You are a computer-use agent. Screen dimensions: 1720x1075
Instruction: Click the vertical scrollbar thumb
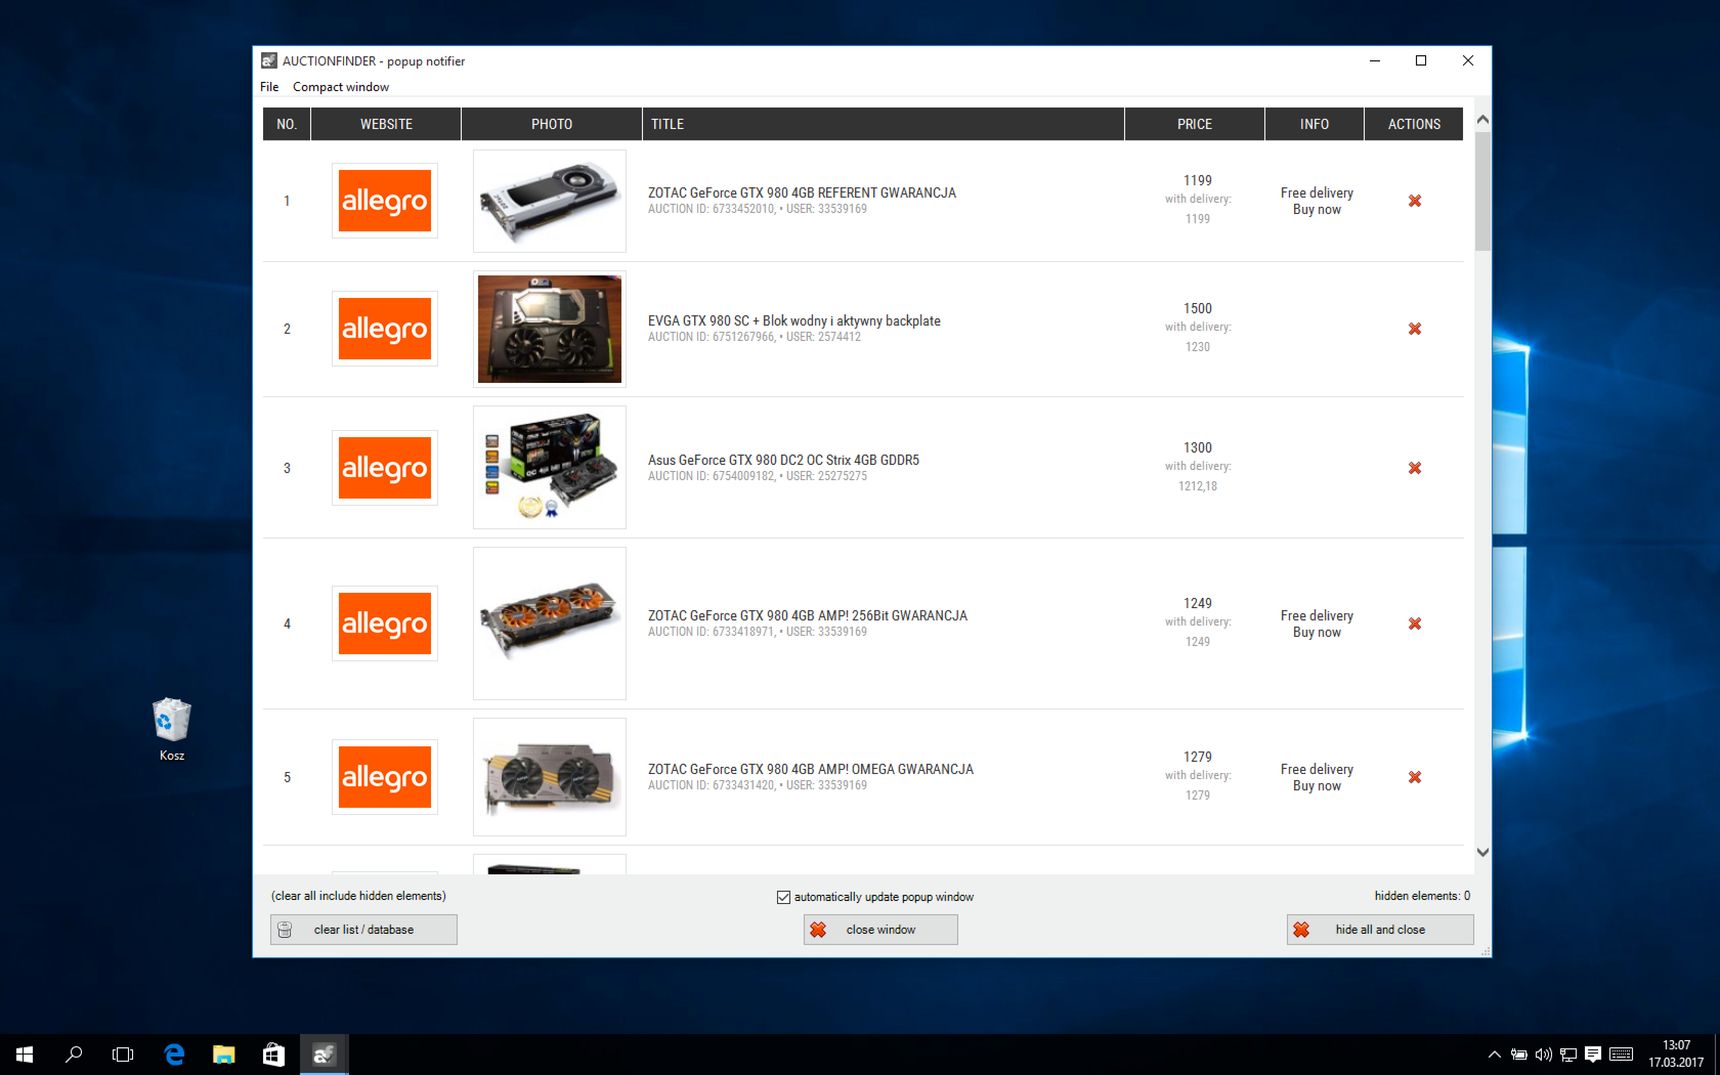point(1483,191)
